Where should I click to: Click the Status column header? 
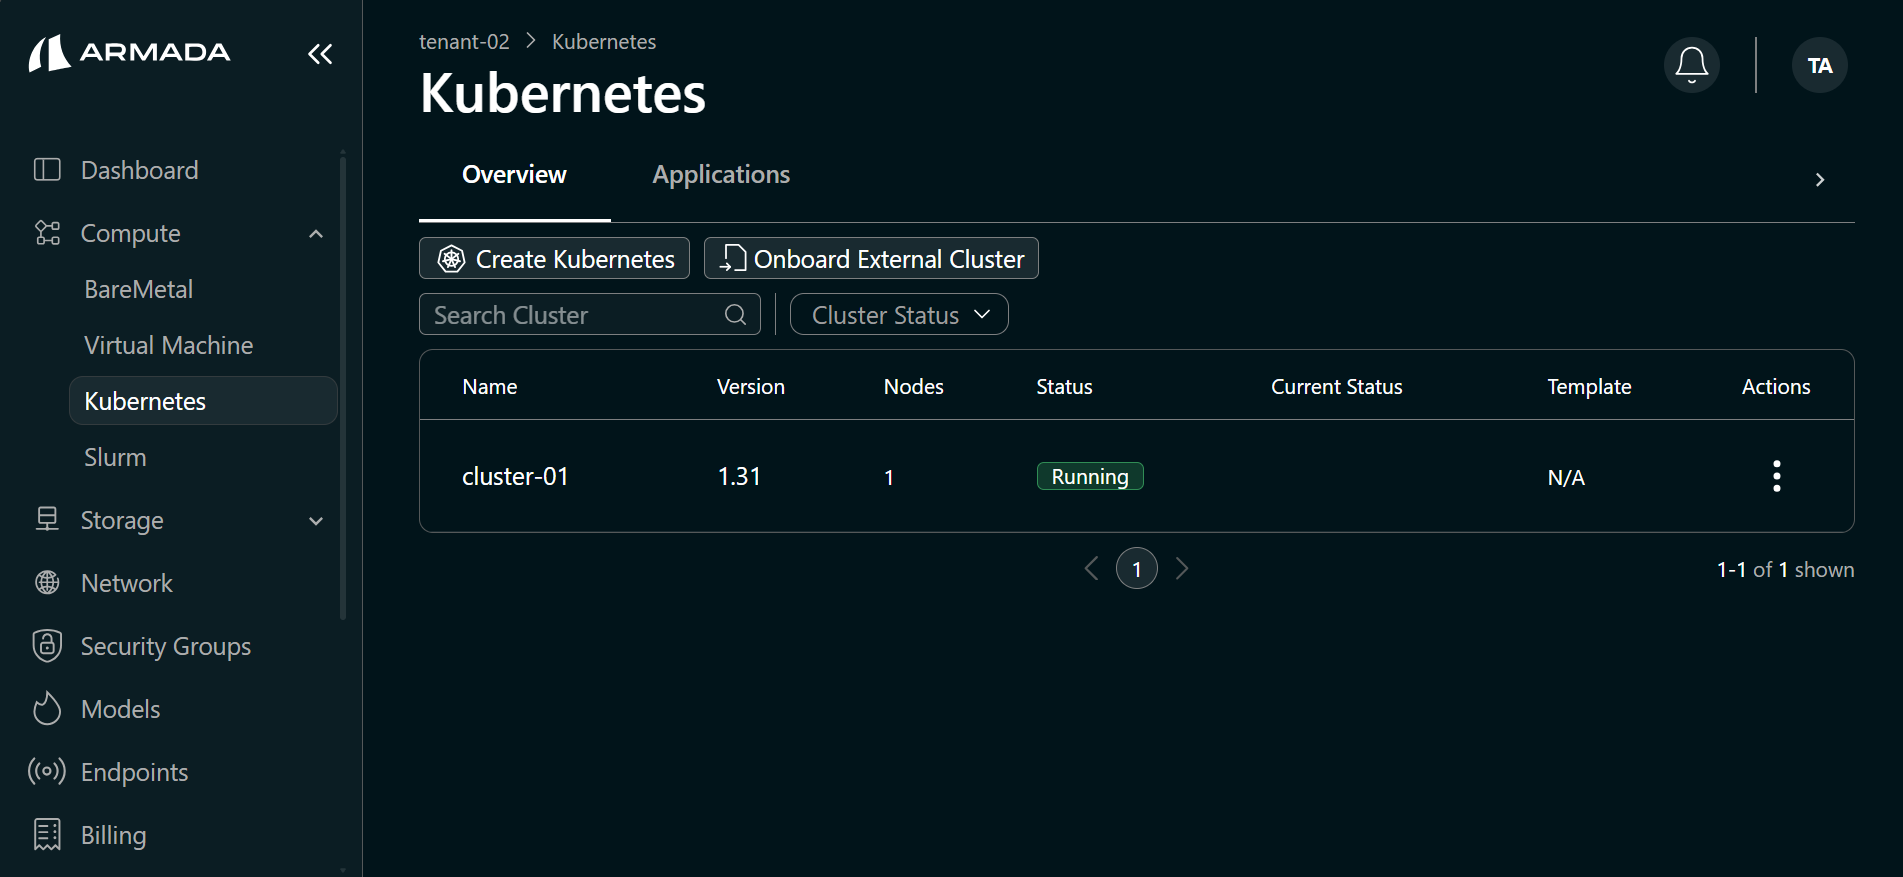click(x=1064, y=387)
